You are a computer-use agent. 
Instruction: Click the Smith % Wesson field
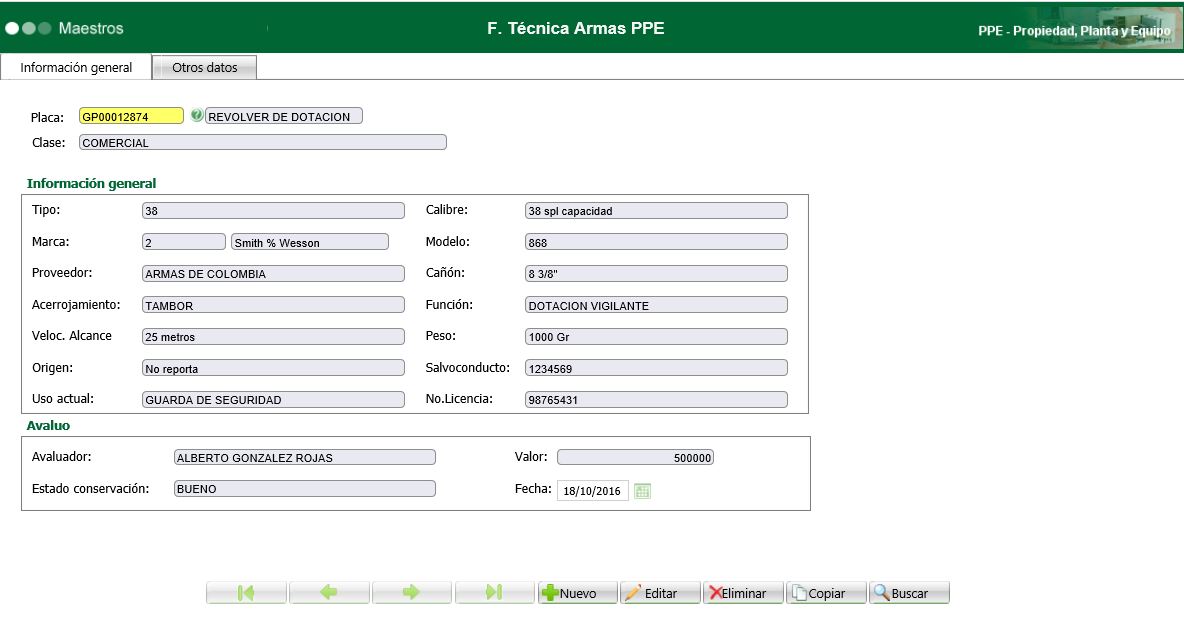click(310, 242)
